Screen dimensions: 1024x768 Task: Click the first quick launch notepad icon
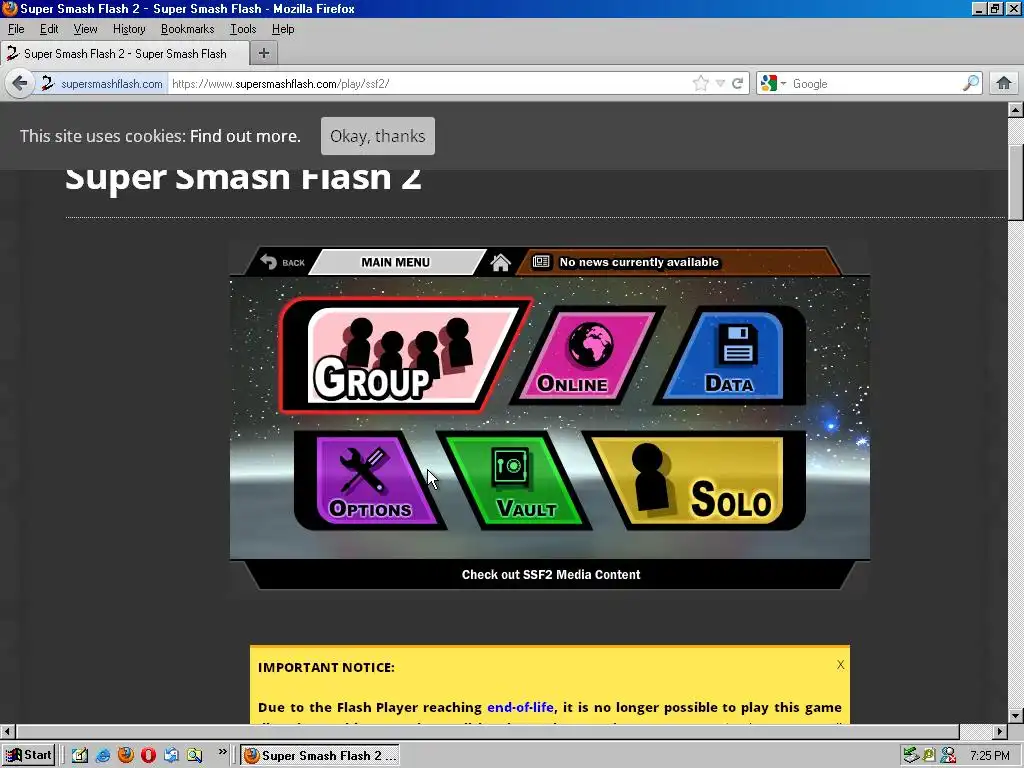(80, 756)
